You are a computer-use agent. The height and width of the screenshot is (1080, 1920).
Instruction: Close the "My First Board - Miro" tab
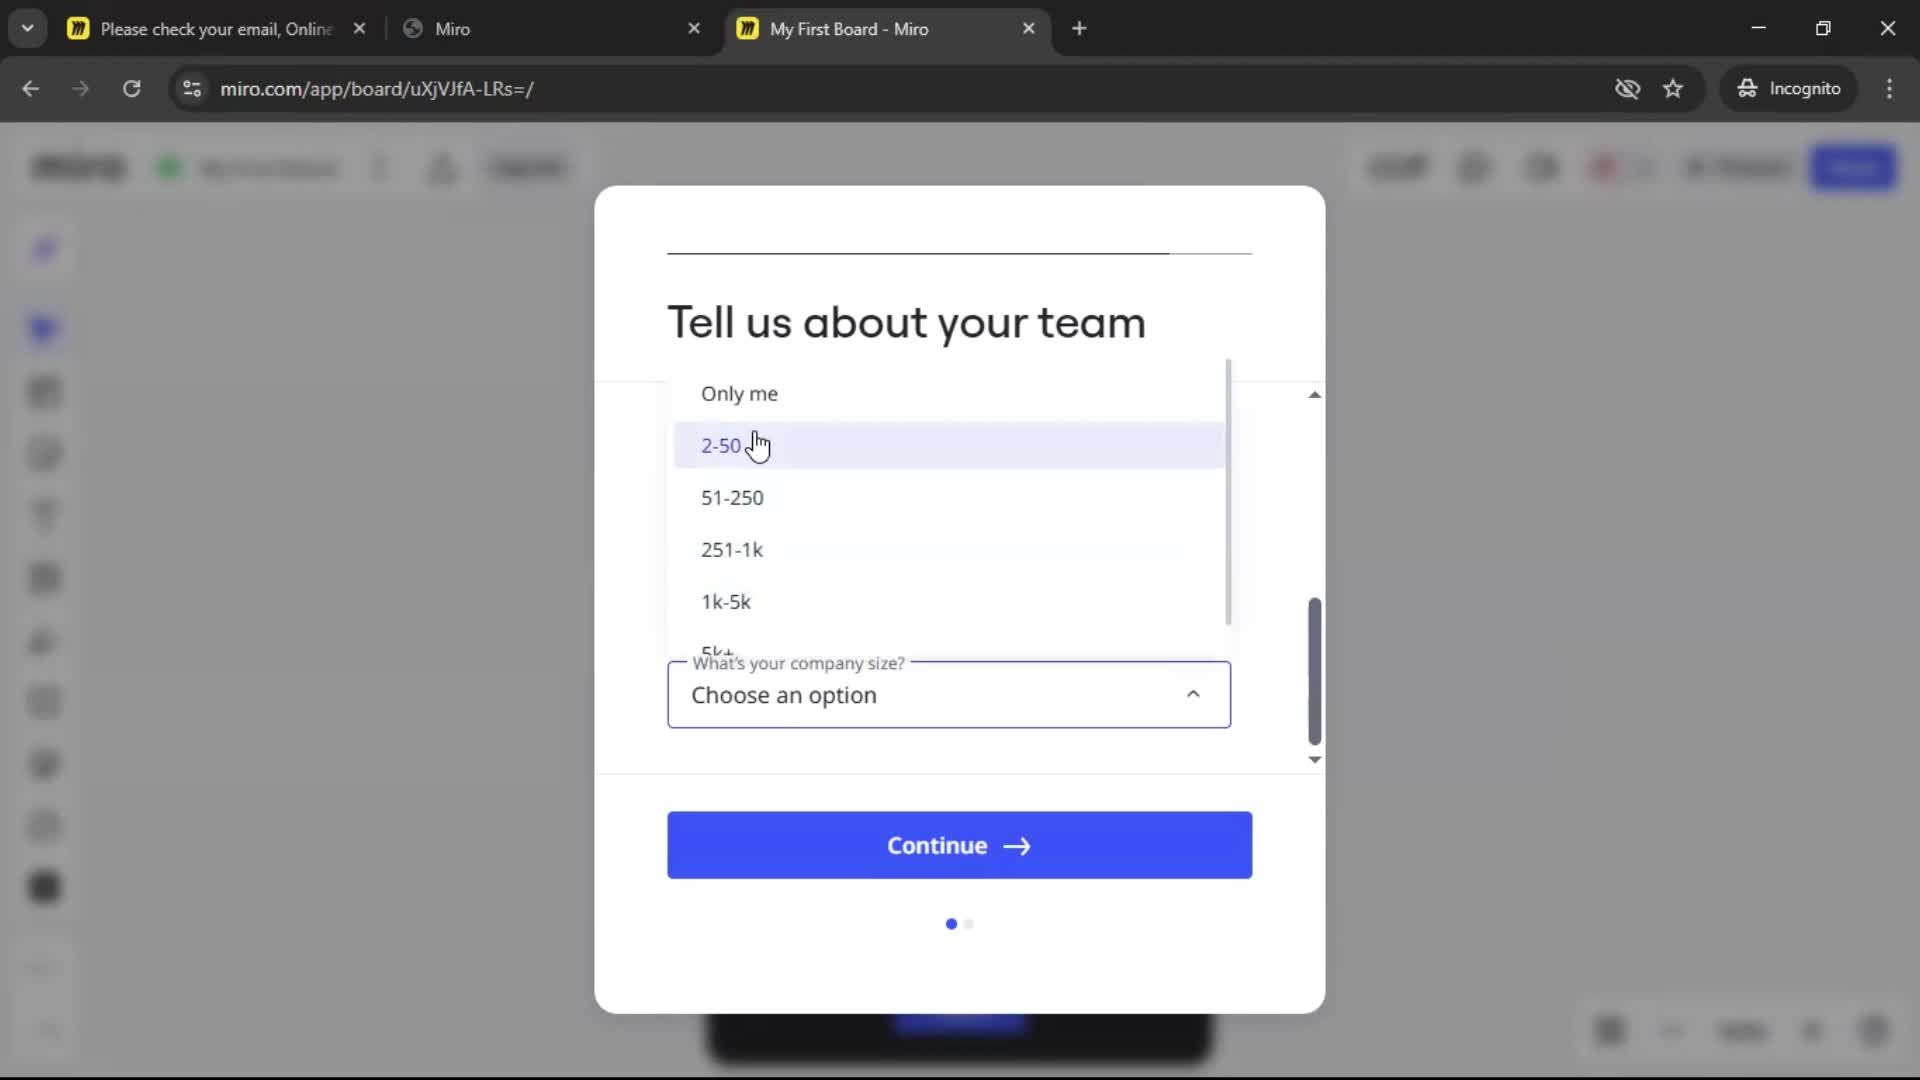(x=1028, y=29)
